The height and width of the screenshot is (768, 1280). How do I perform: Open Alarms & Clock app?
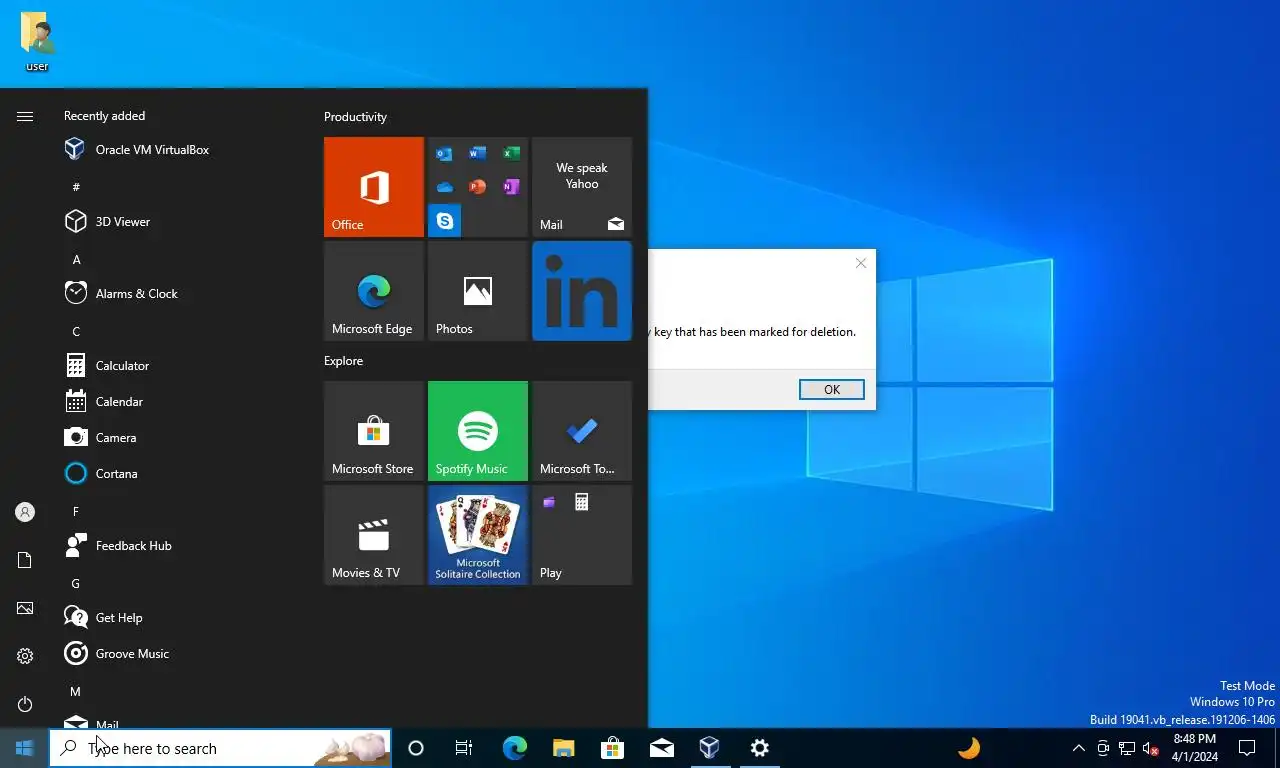click(180, 294)
